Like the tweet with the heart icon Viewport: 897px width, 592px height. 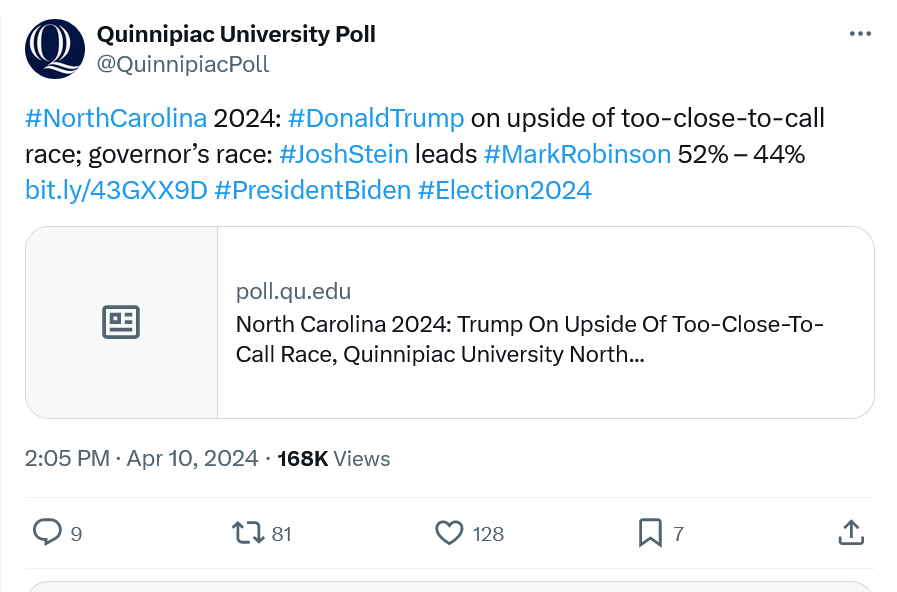[449, 533]
